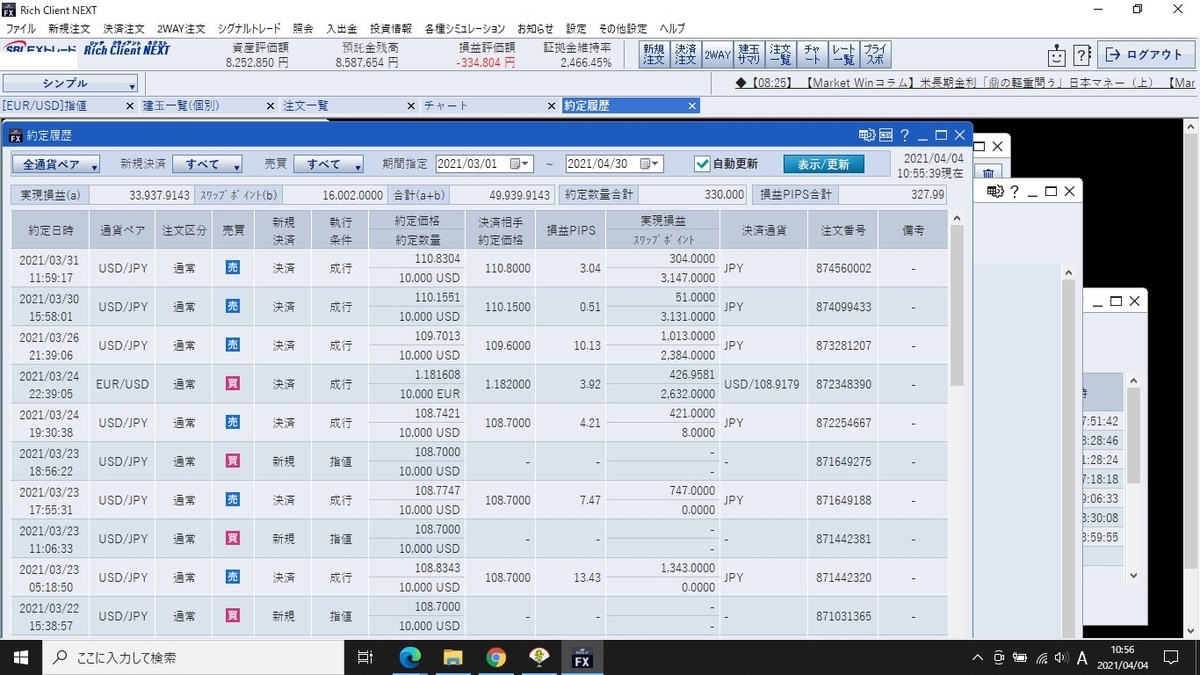Image resolution: width=1200 pixels, height=675 pixels.
Task: Click 売 badge in 2021/03/31 row
Action: (x=232, y=268)
